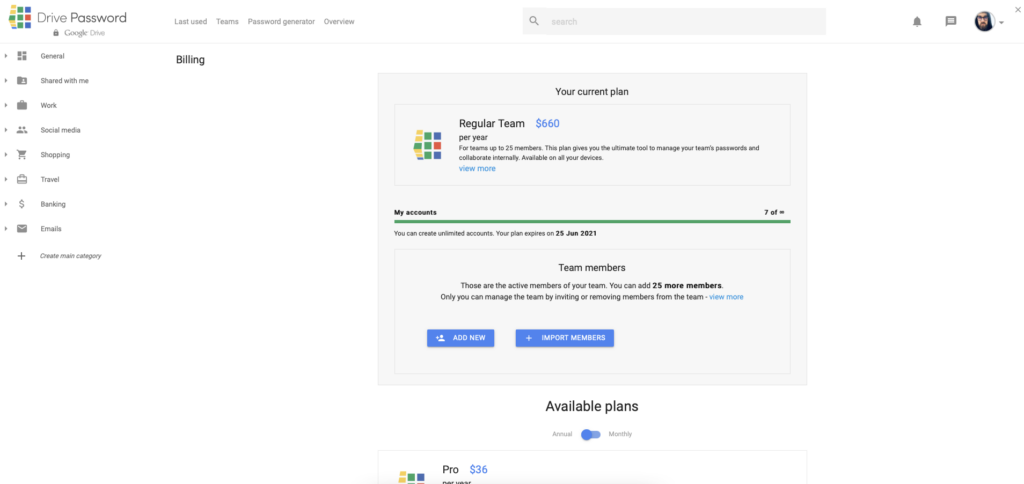Click the Regular Team plan title
The height and width of the screenshot is (484, 1024).
[492, 123]
